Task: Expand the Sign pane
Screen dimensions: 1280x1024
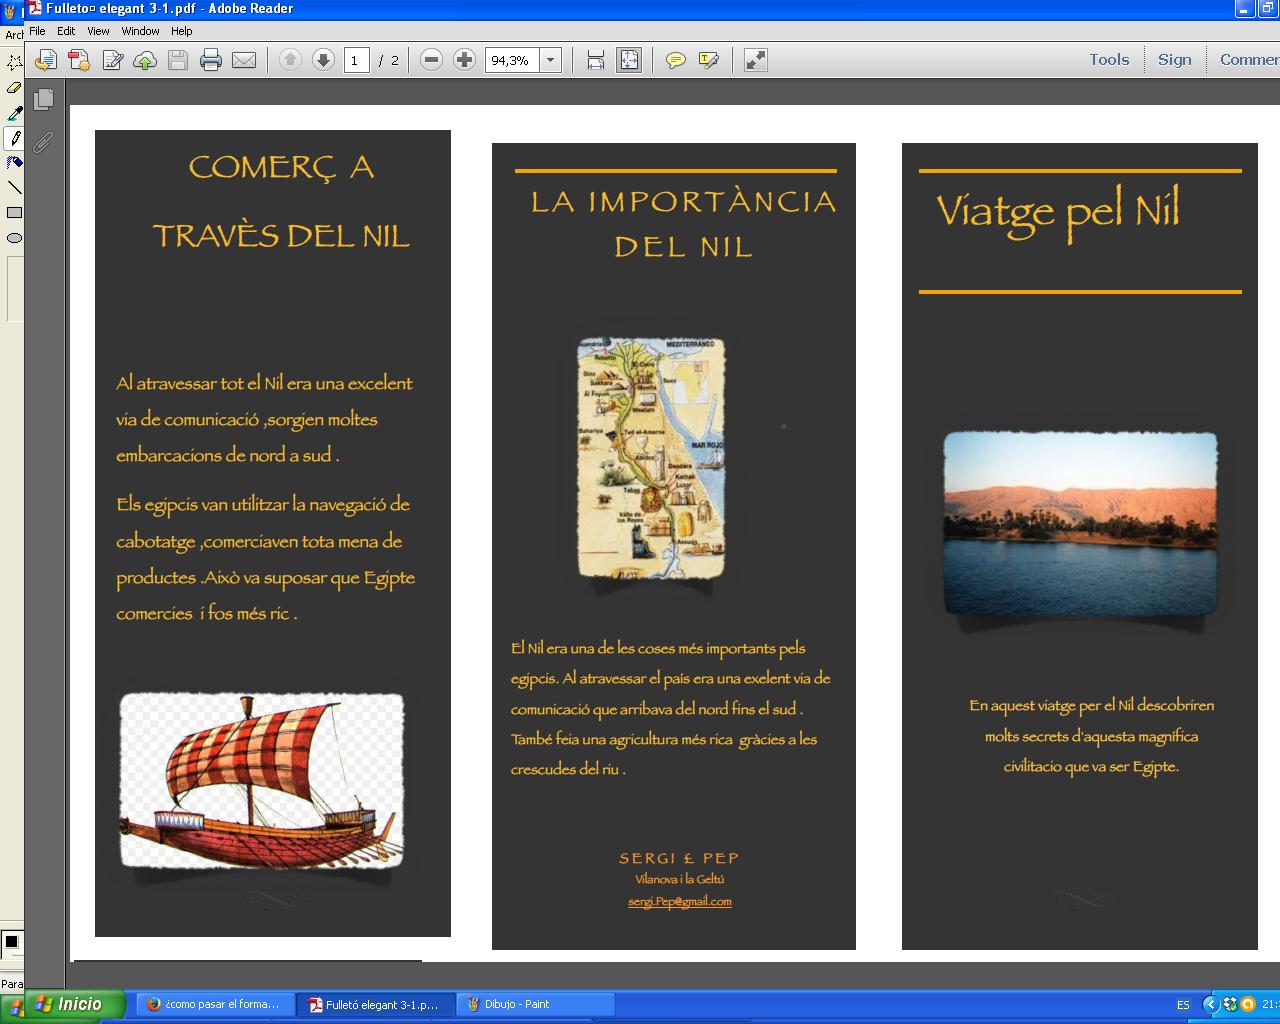Action: [1174, 60]
